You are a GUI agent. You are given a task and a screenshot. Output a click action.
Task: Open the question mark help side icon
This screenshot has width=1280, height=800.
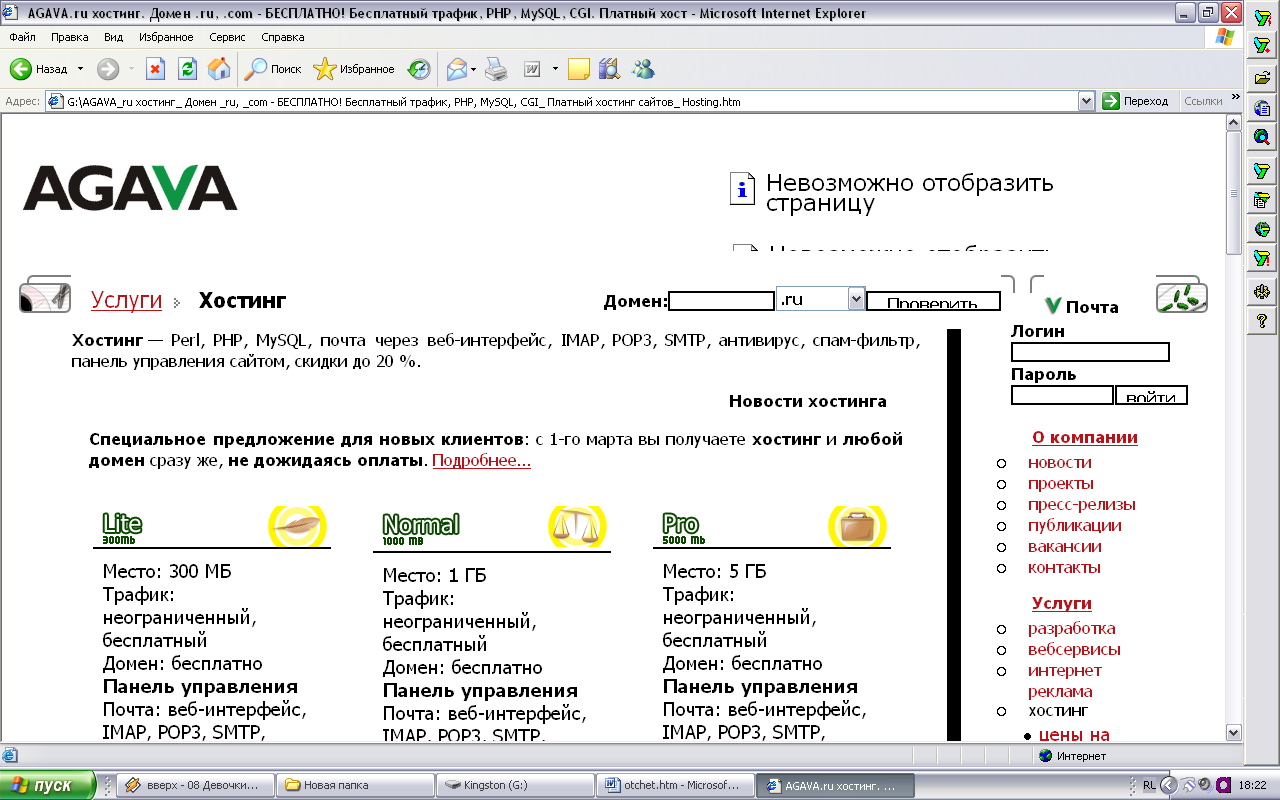coord(1262,321)
